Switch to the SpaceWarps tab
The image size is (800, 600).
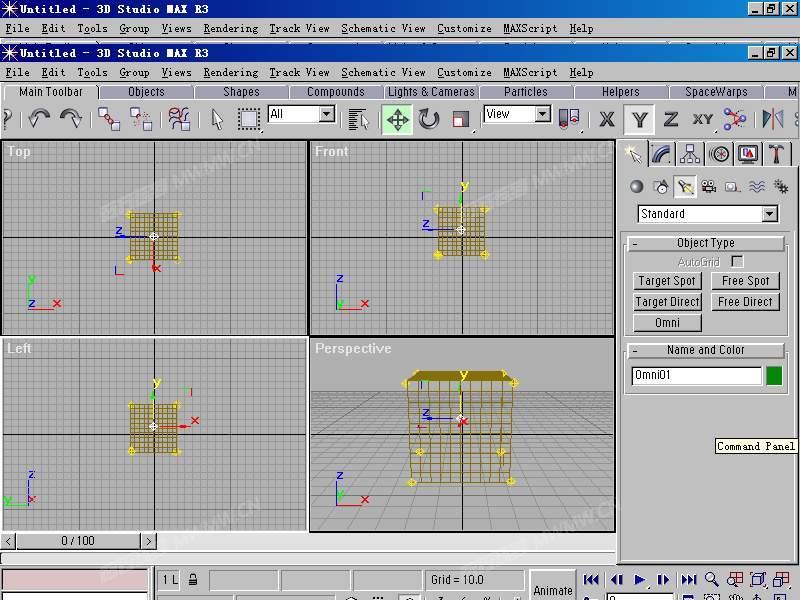point(716,92)
